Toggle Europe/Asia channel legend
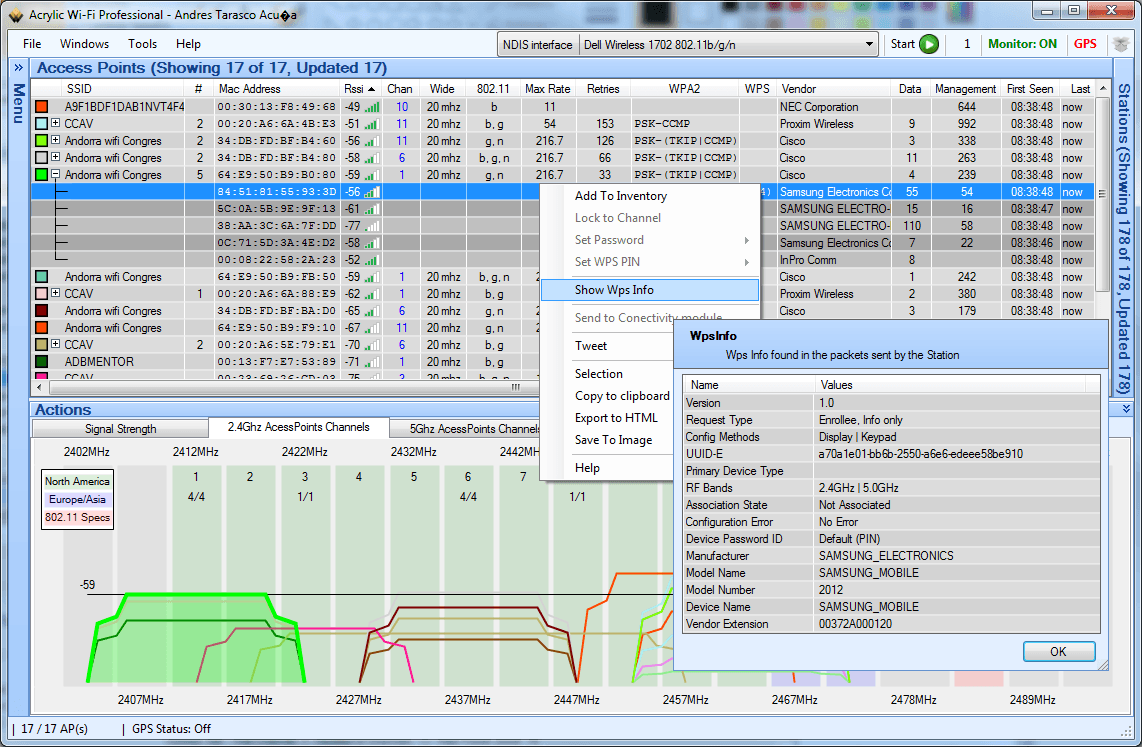Viewport: 1142px width, 747px height. click(x=77, y=499)
